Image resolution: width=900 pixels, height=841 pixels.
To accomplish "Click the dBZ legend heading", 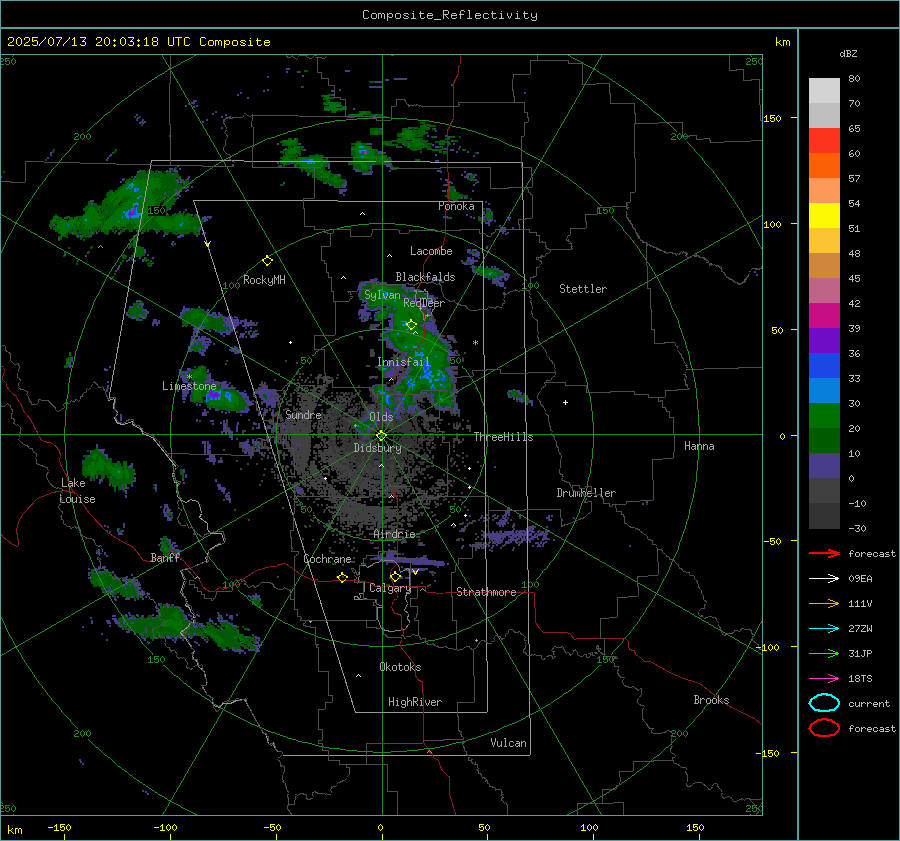I will pyautogui.click(x=848, y=53).
